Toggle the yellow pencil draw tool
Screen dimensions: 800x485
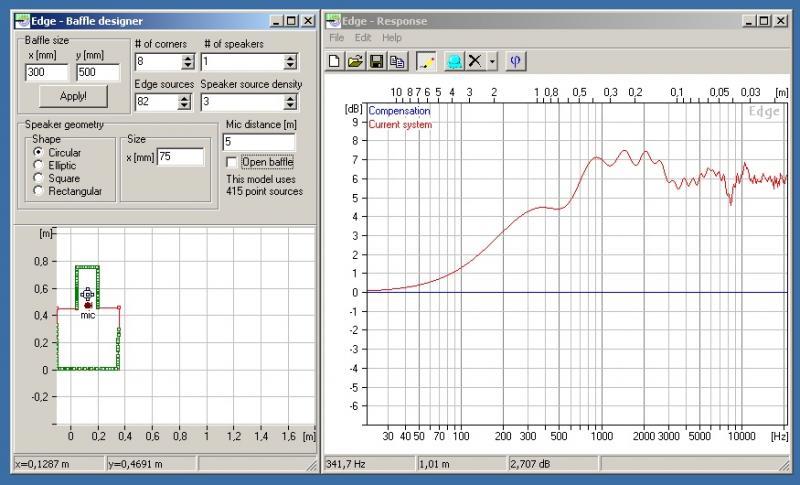pos(426,61)
